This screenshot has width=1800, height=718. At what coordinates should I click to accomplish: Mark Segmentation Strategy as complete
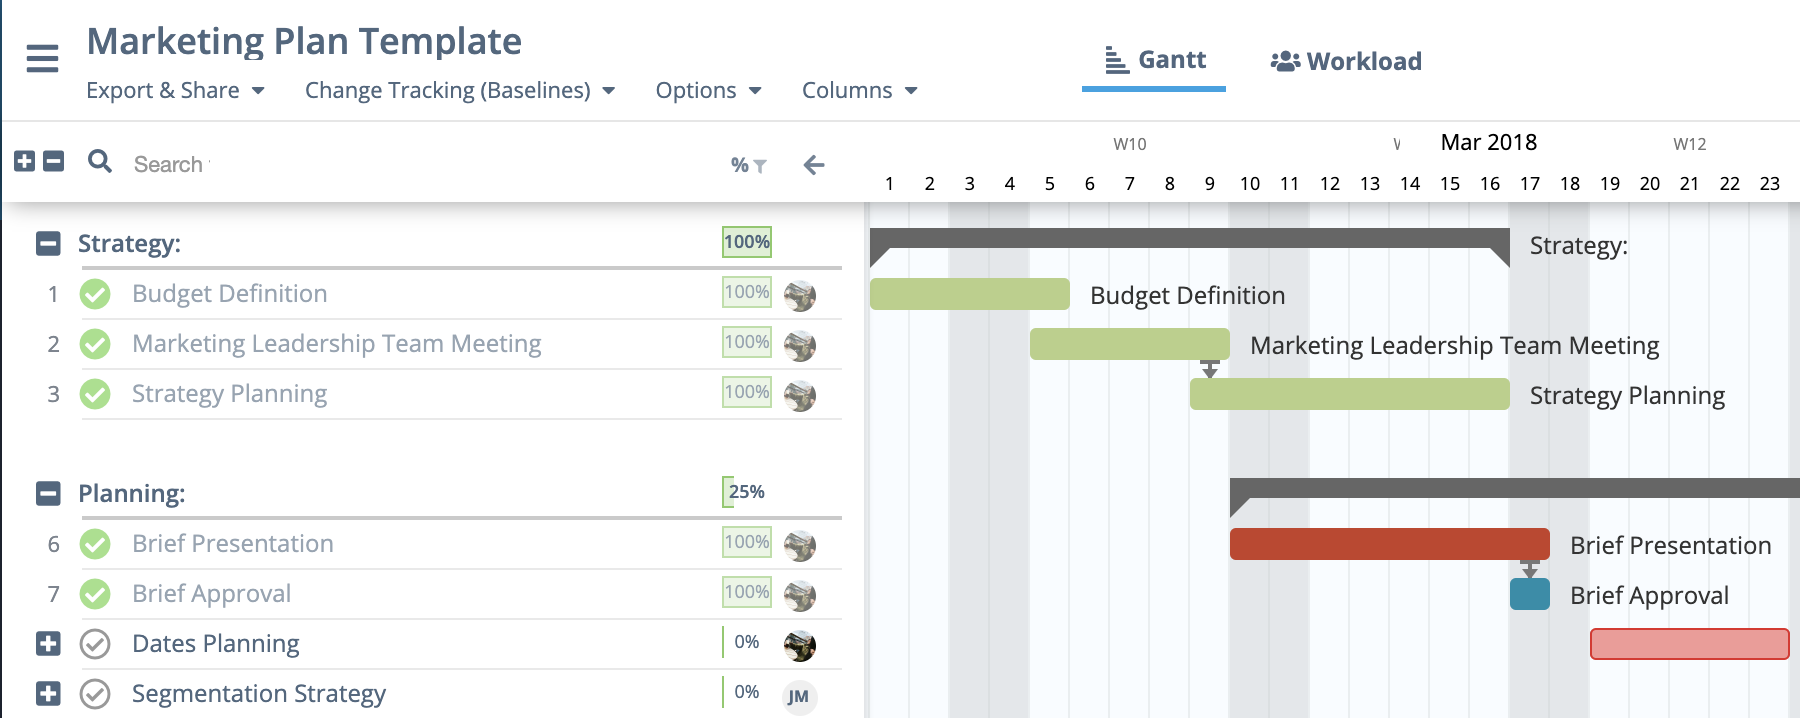tap(95, 694)
